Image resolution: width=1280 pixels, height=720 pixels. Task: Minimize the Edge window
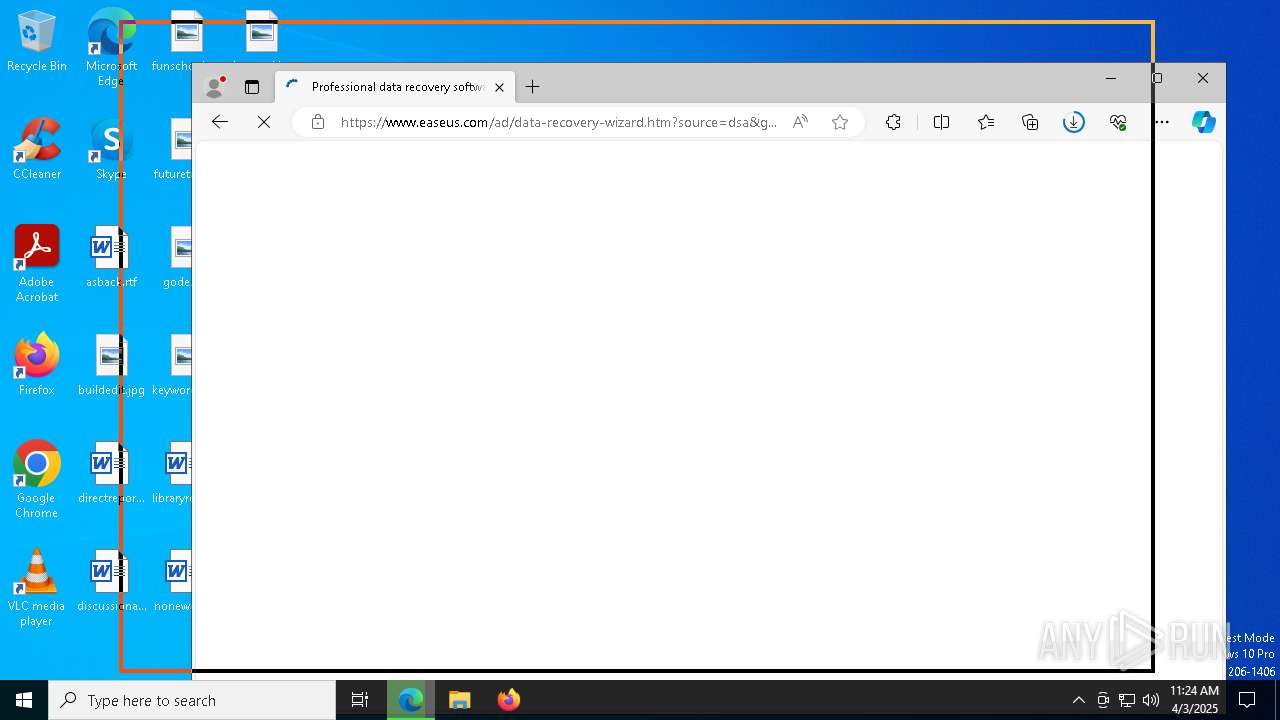point(1111,78)
